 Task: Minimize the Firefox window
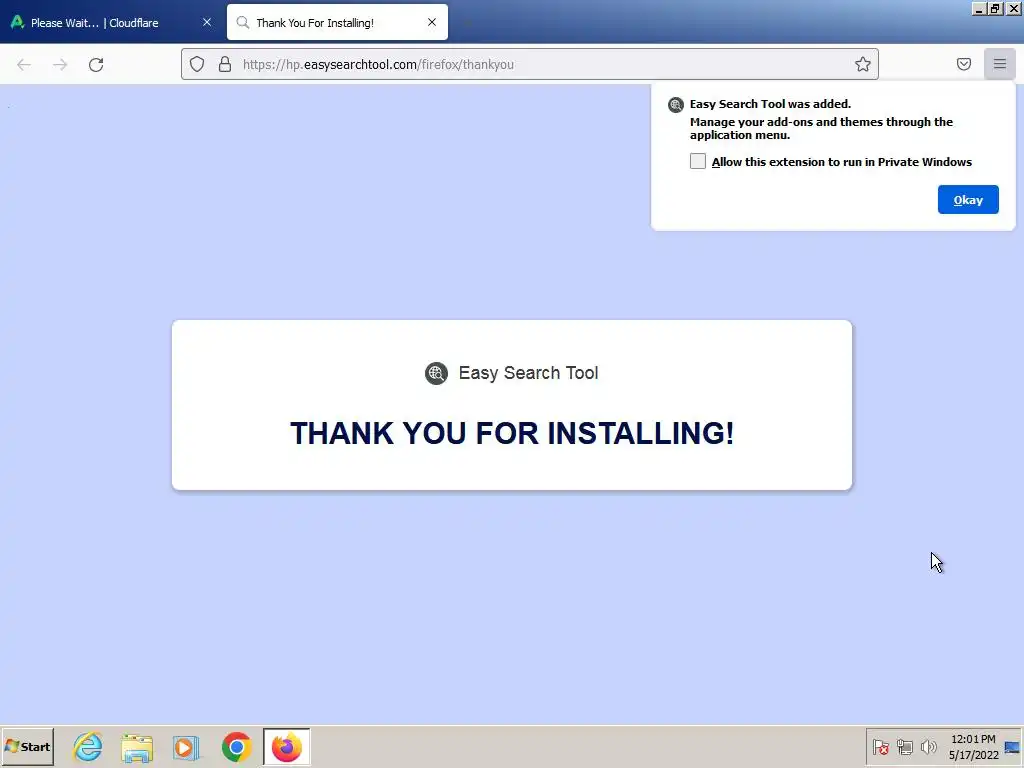coord(978,8)
